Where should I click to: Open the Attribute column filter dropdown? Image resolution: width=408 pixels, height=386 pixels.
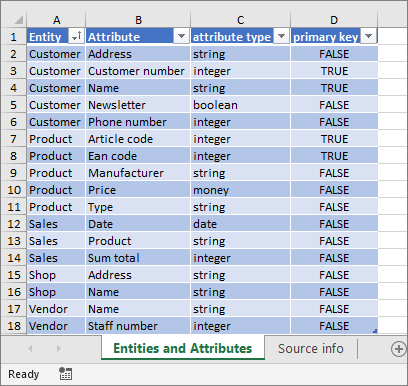pyautogui.click(x=181, y=36)
